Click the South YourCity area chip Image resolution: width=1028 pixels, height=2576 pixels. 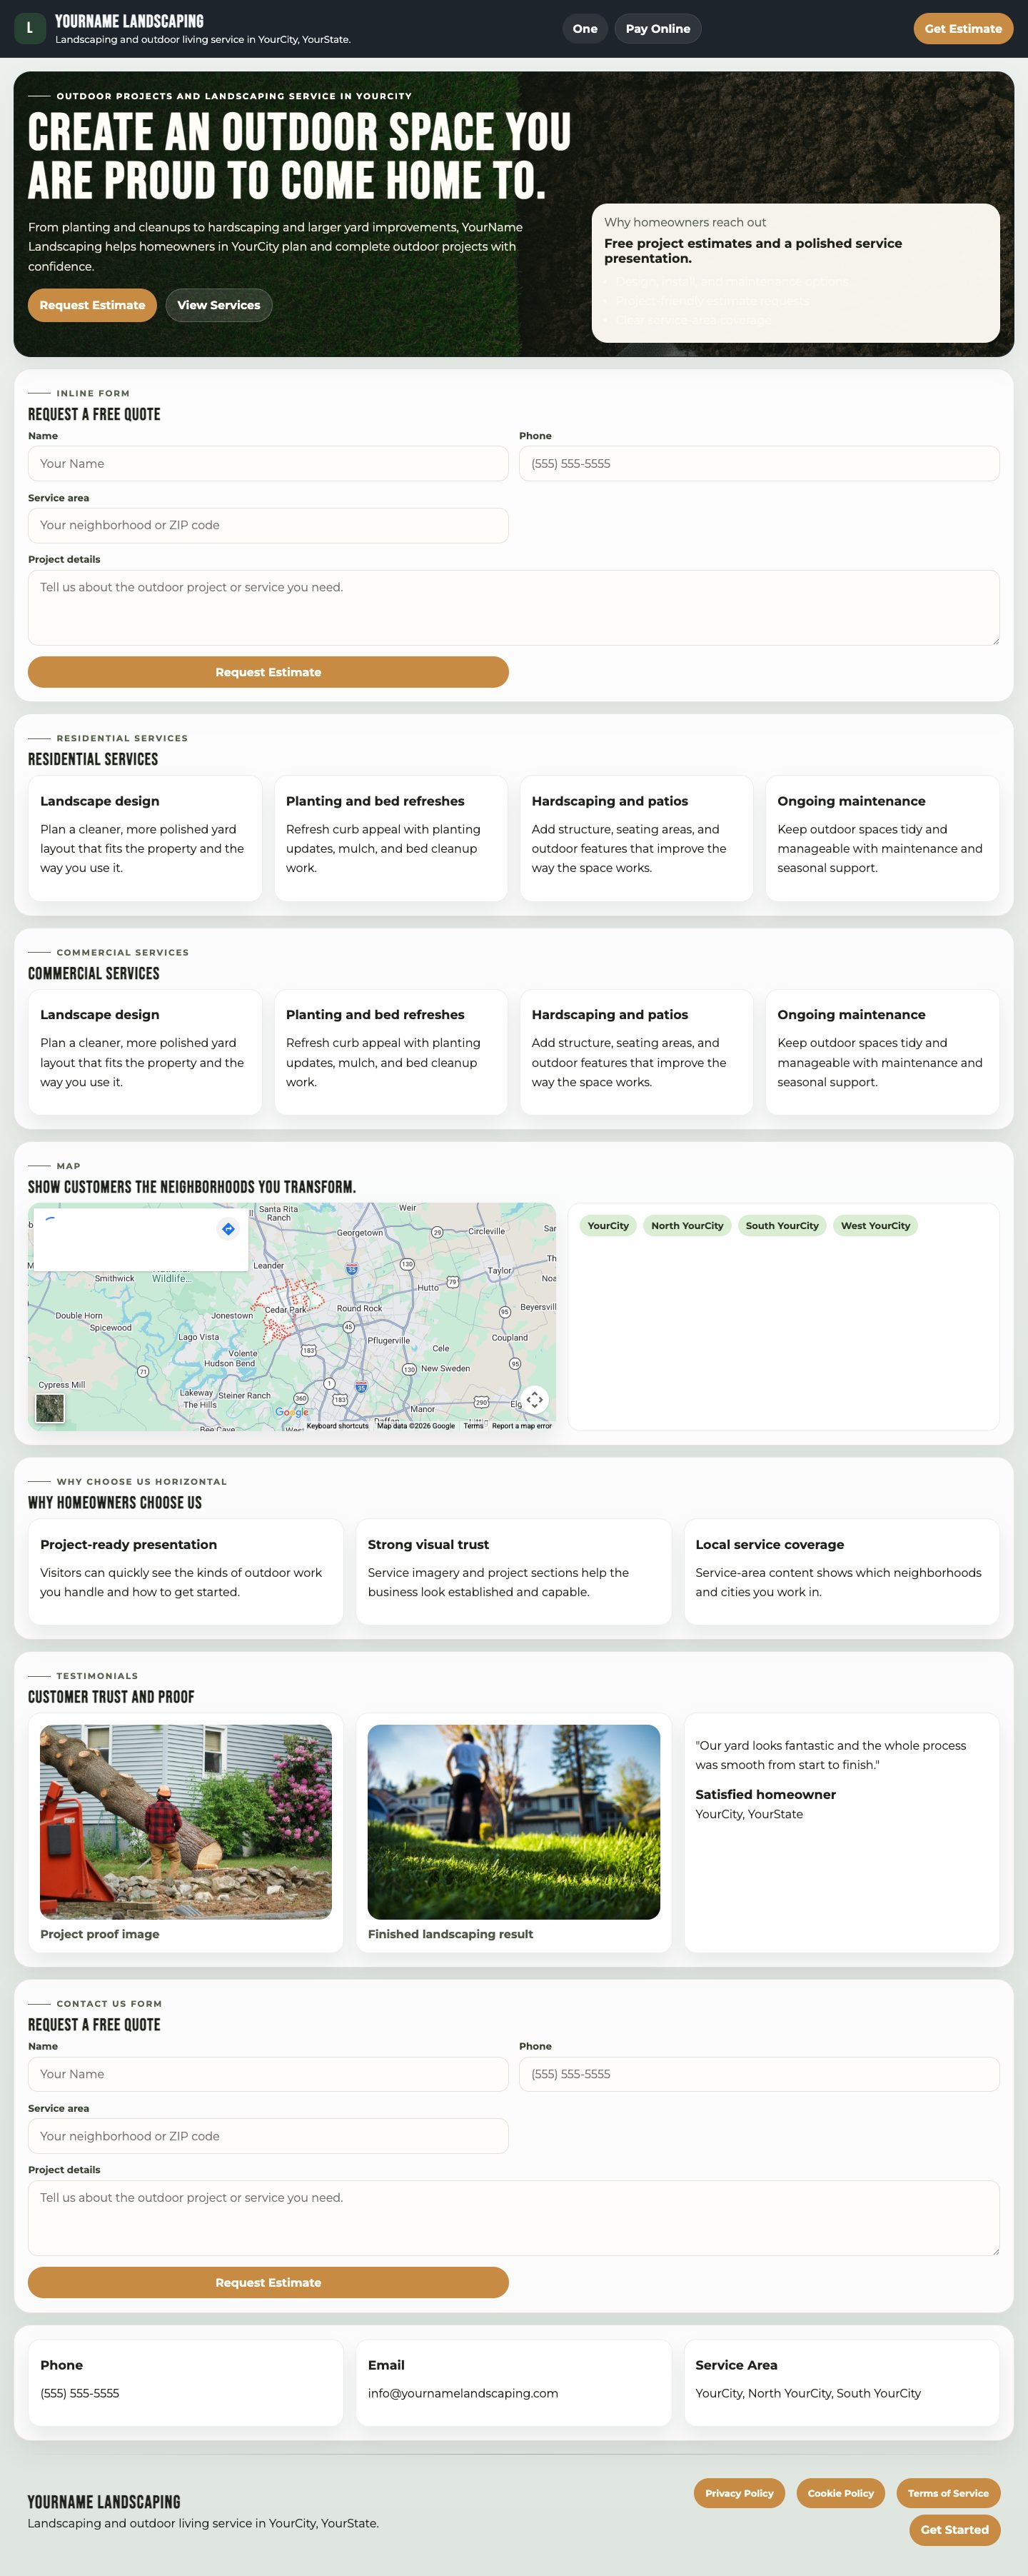[782, 1226]
